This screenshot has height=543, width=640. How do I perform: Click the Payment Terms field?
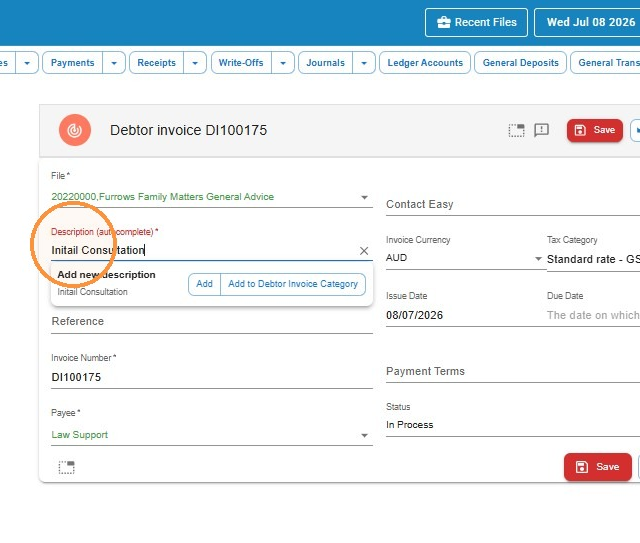513,371
